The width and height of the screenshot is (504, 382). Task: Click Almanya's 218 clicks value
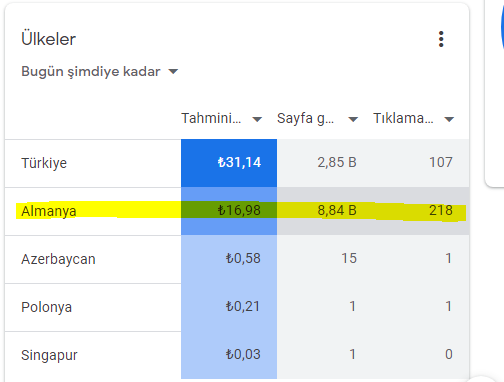click(441, 211)
